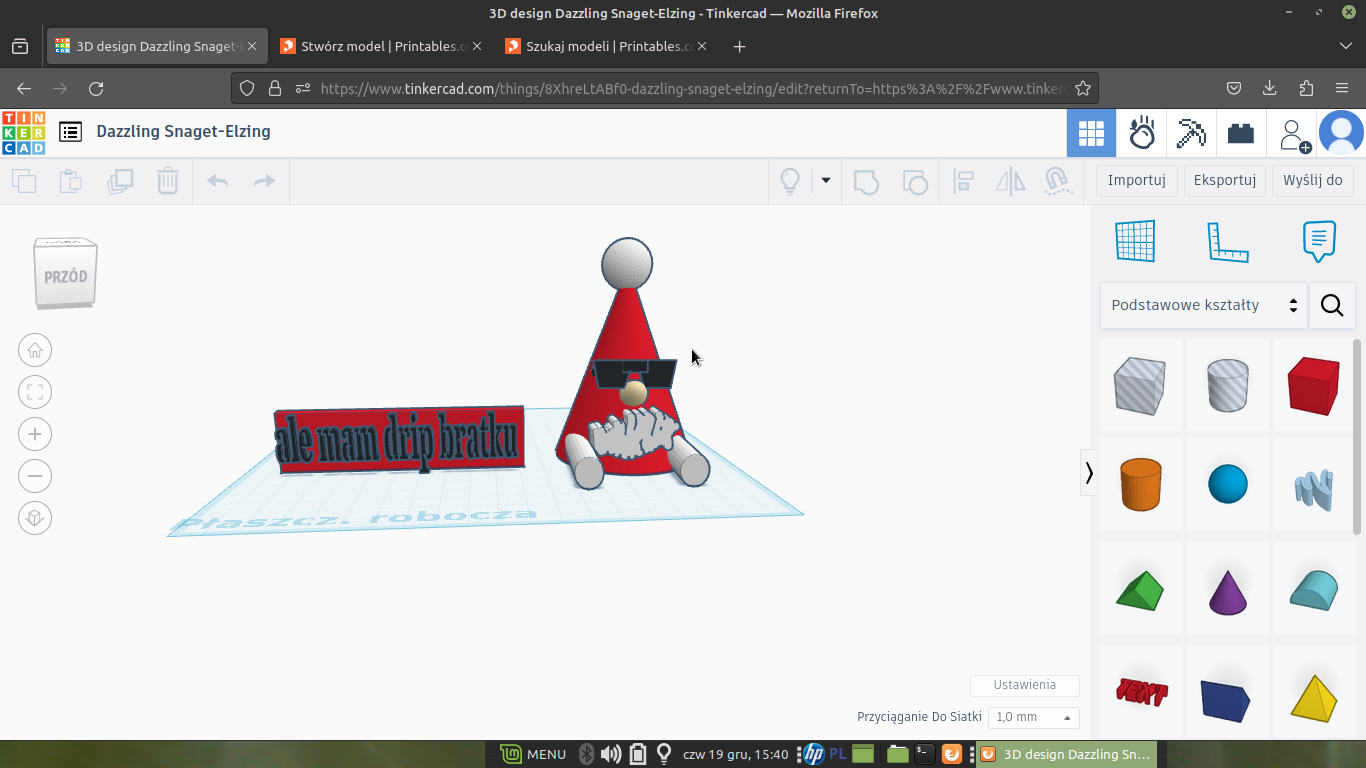
Task: Open Podstawowe kształty shapes dropdown
Action: pyautogui.click(x=1204, y=305)
